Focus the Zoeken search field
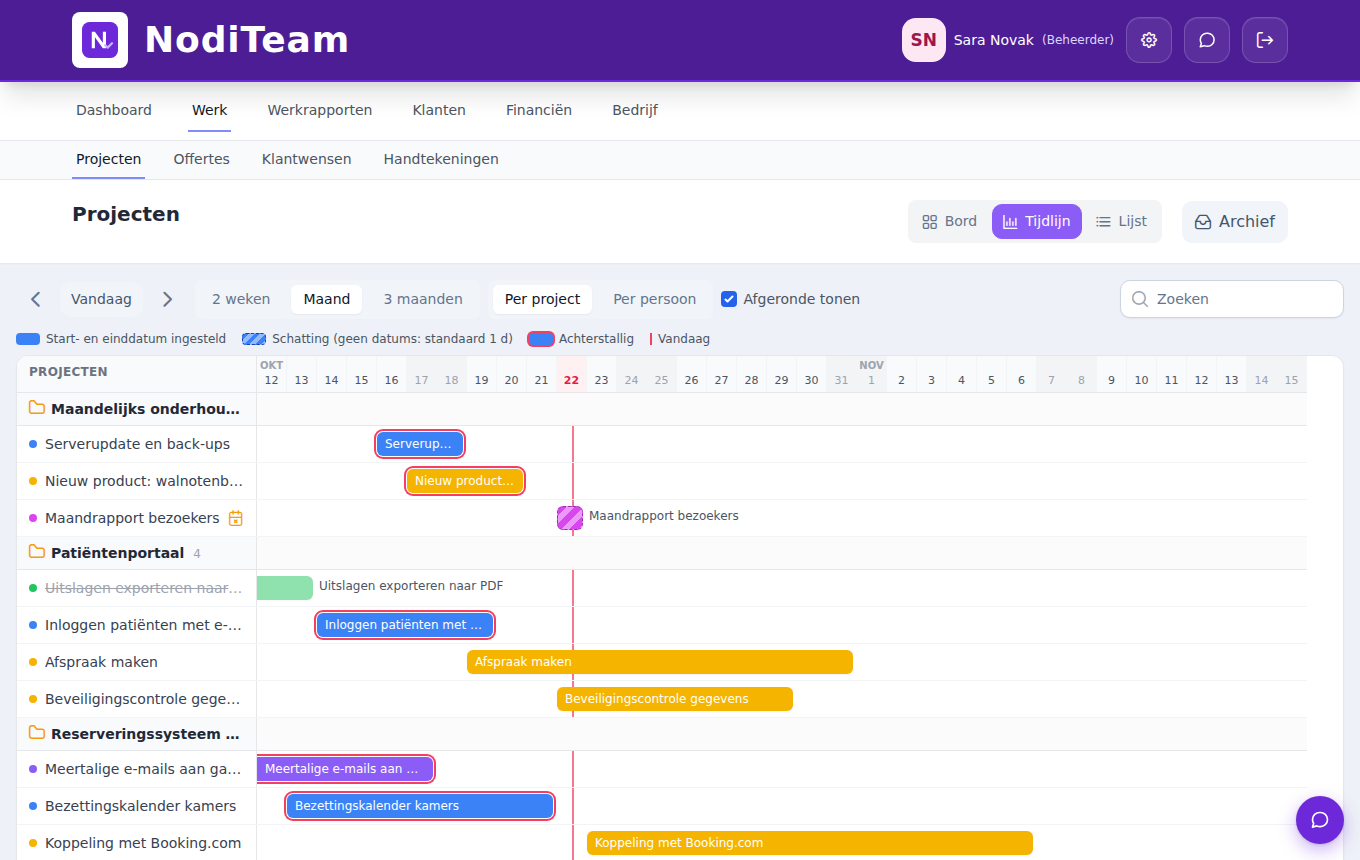The height and width of the screenshot is (860, 1360). [x=1232, y=299]
